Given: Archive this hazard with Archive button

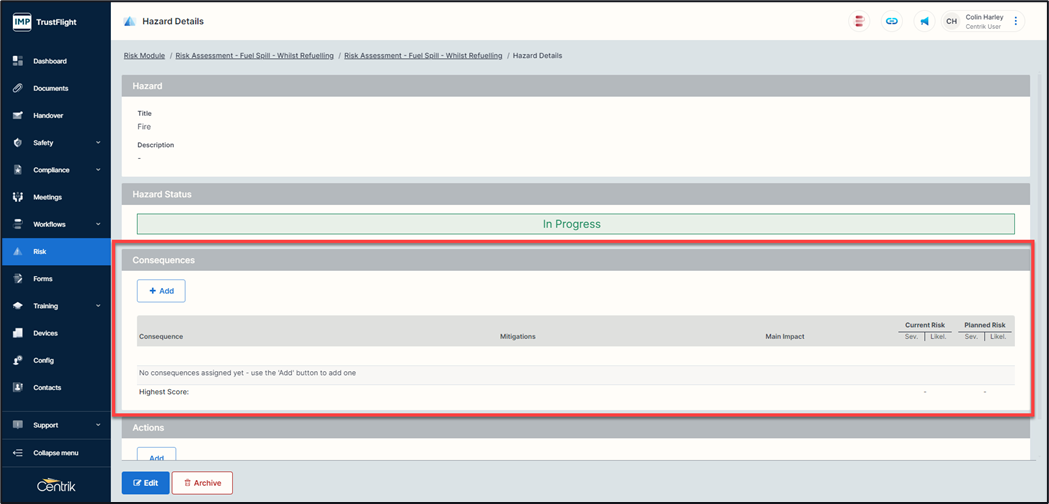Looking at the screenshot, I should 202,483.
